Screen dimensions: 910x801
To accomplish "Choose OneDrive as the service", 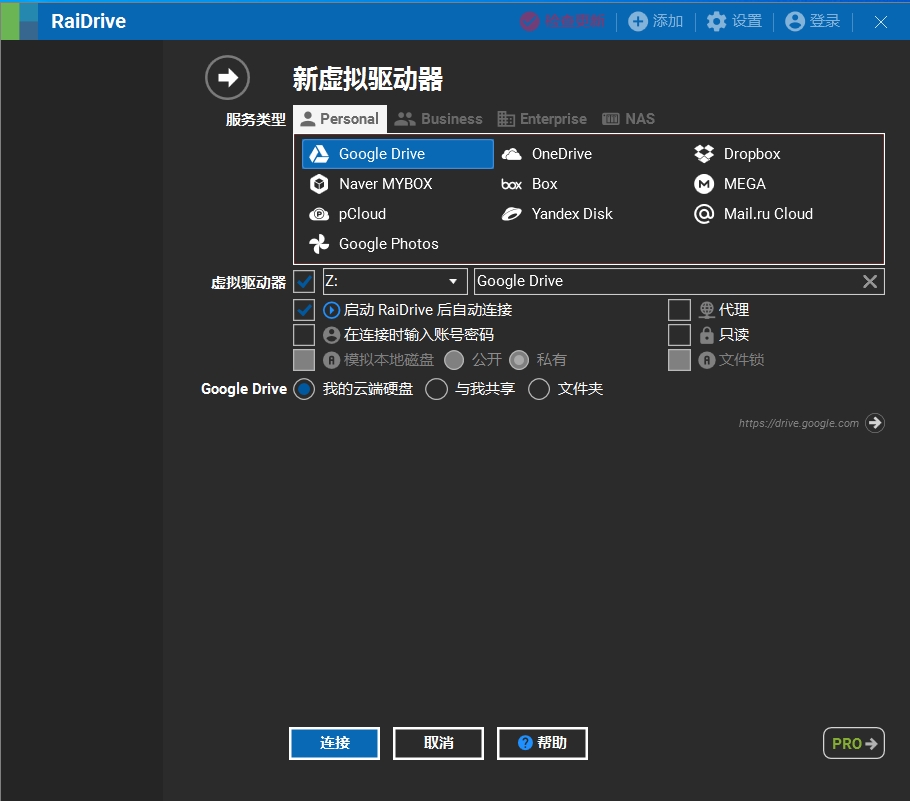I will point(547,154).
